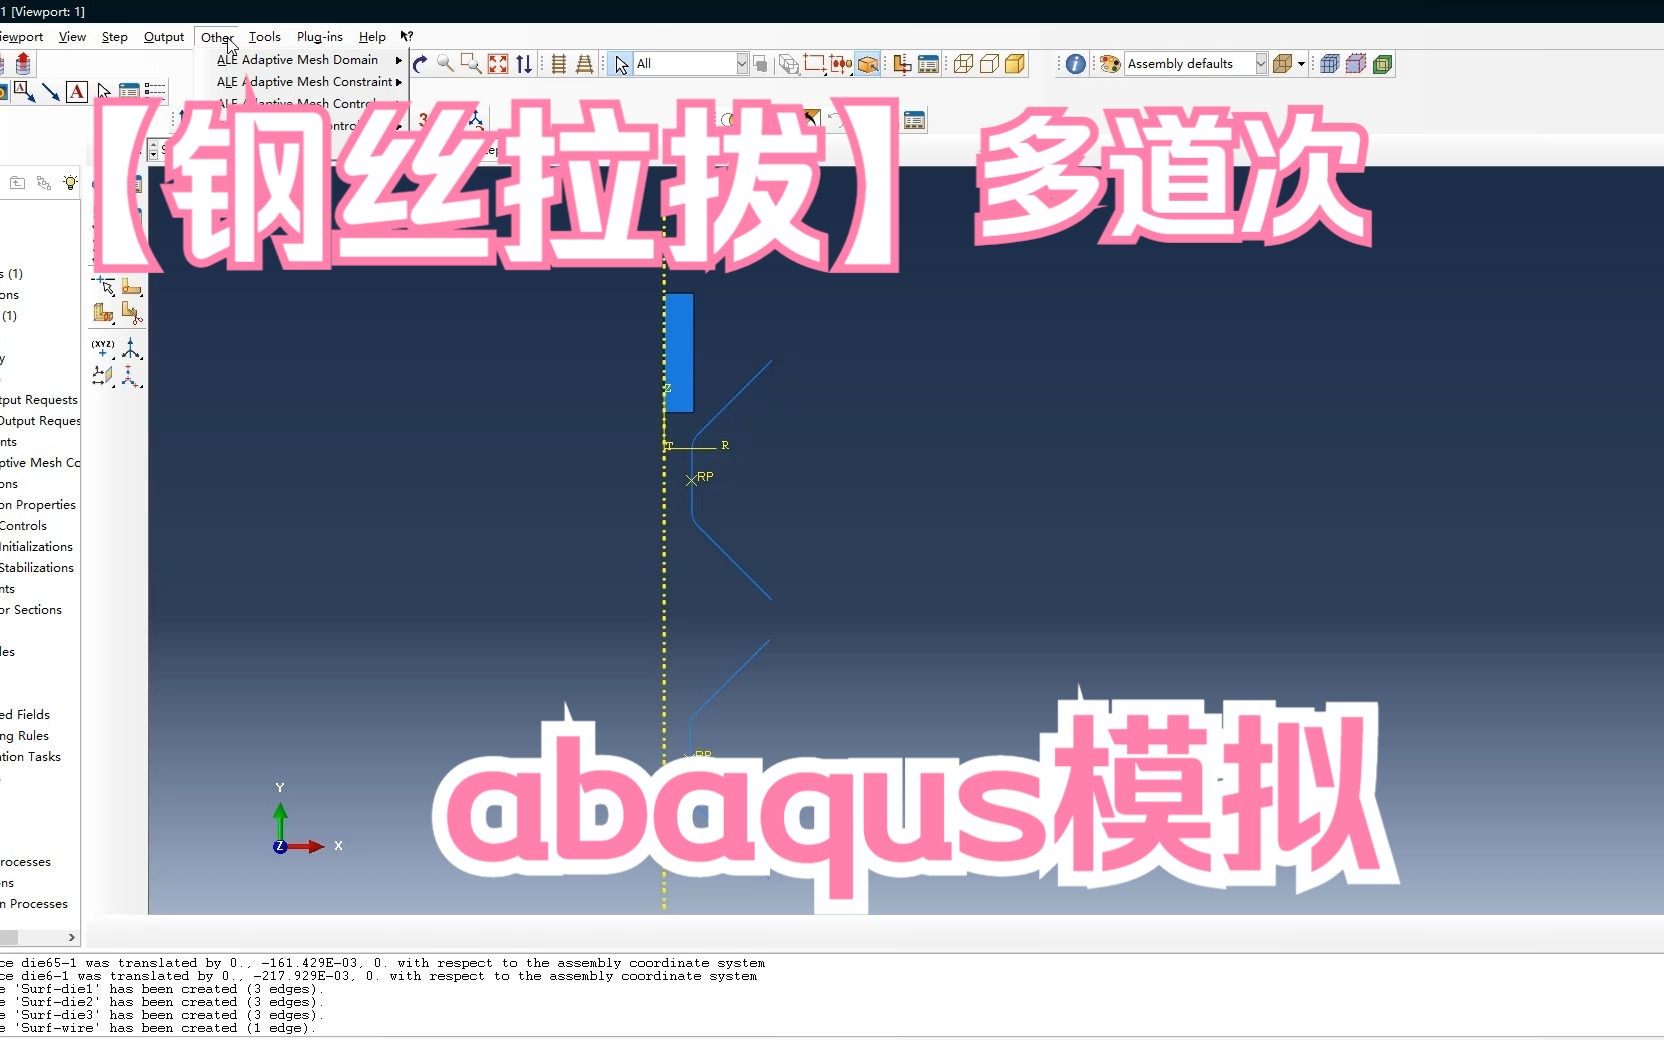Open the Step menu
The height and width of the screenshot is (1040, 1664).
click(115, 37)
